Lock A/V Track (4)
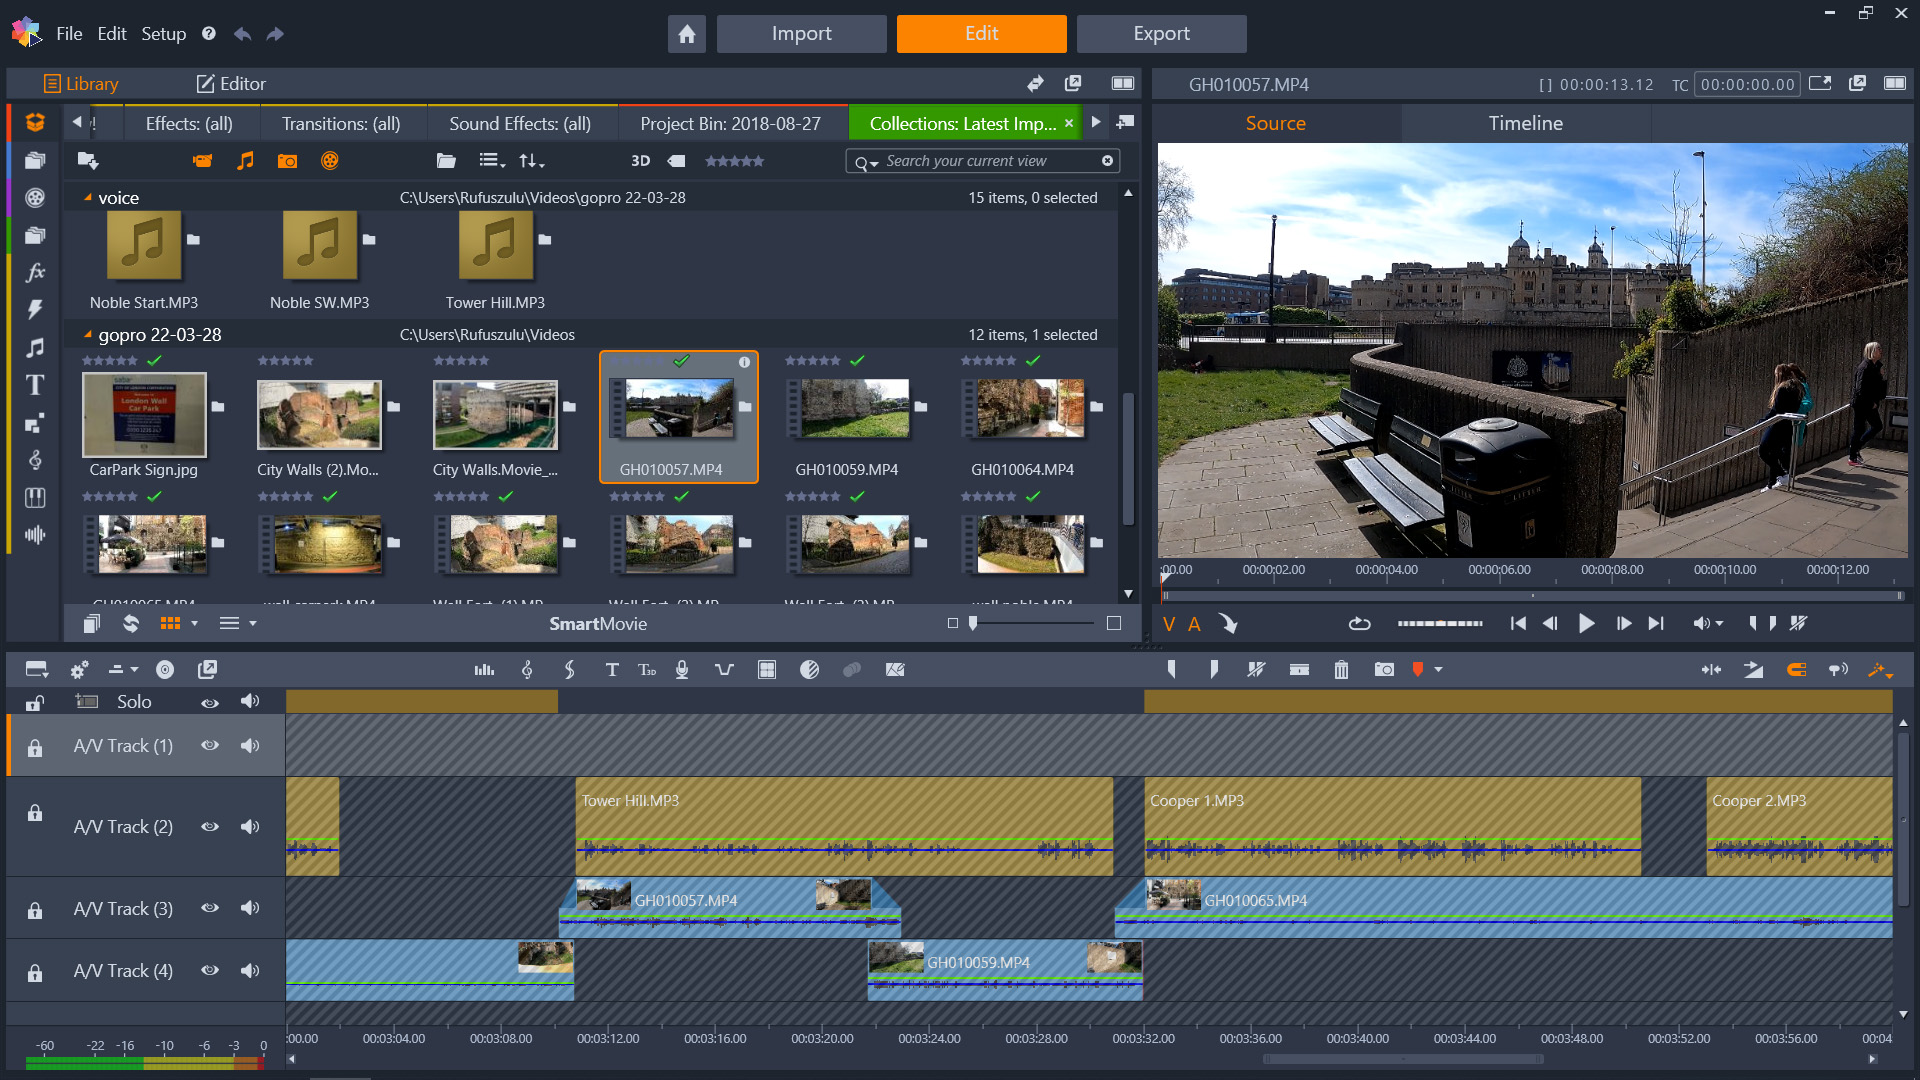Viewport: 1920px width, 1080px height. pos(35,973)
